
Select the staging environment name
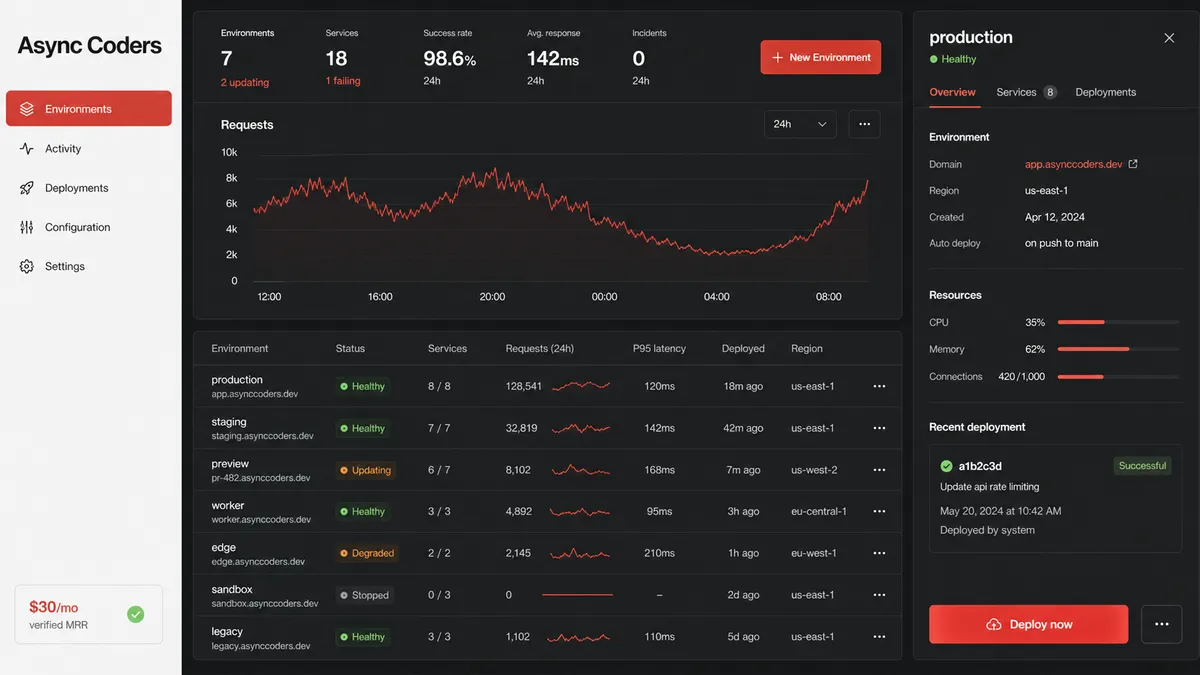pyautogui.click(x=229, y=422)
